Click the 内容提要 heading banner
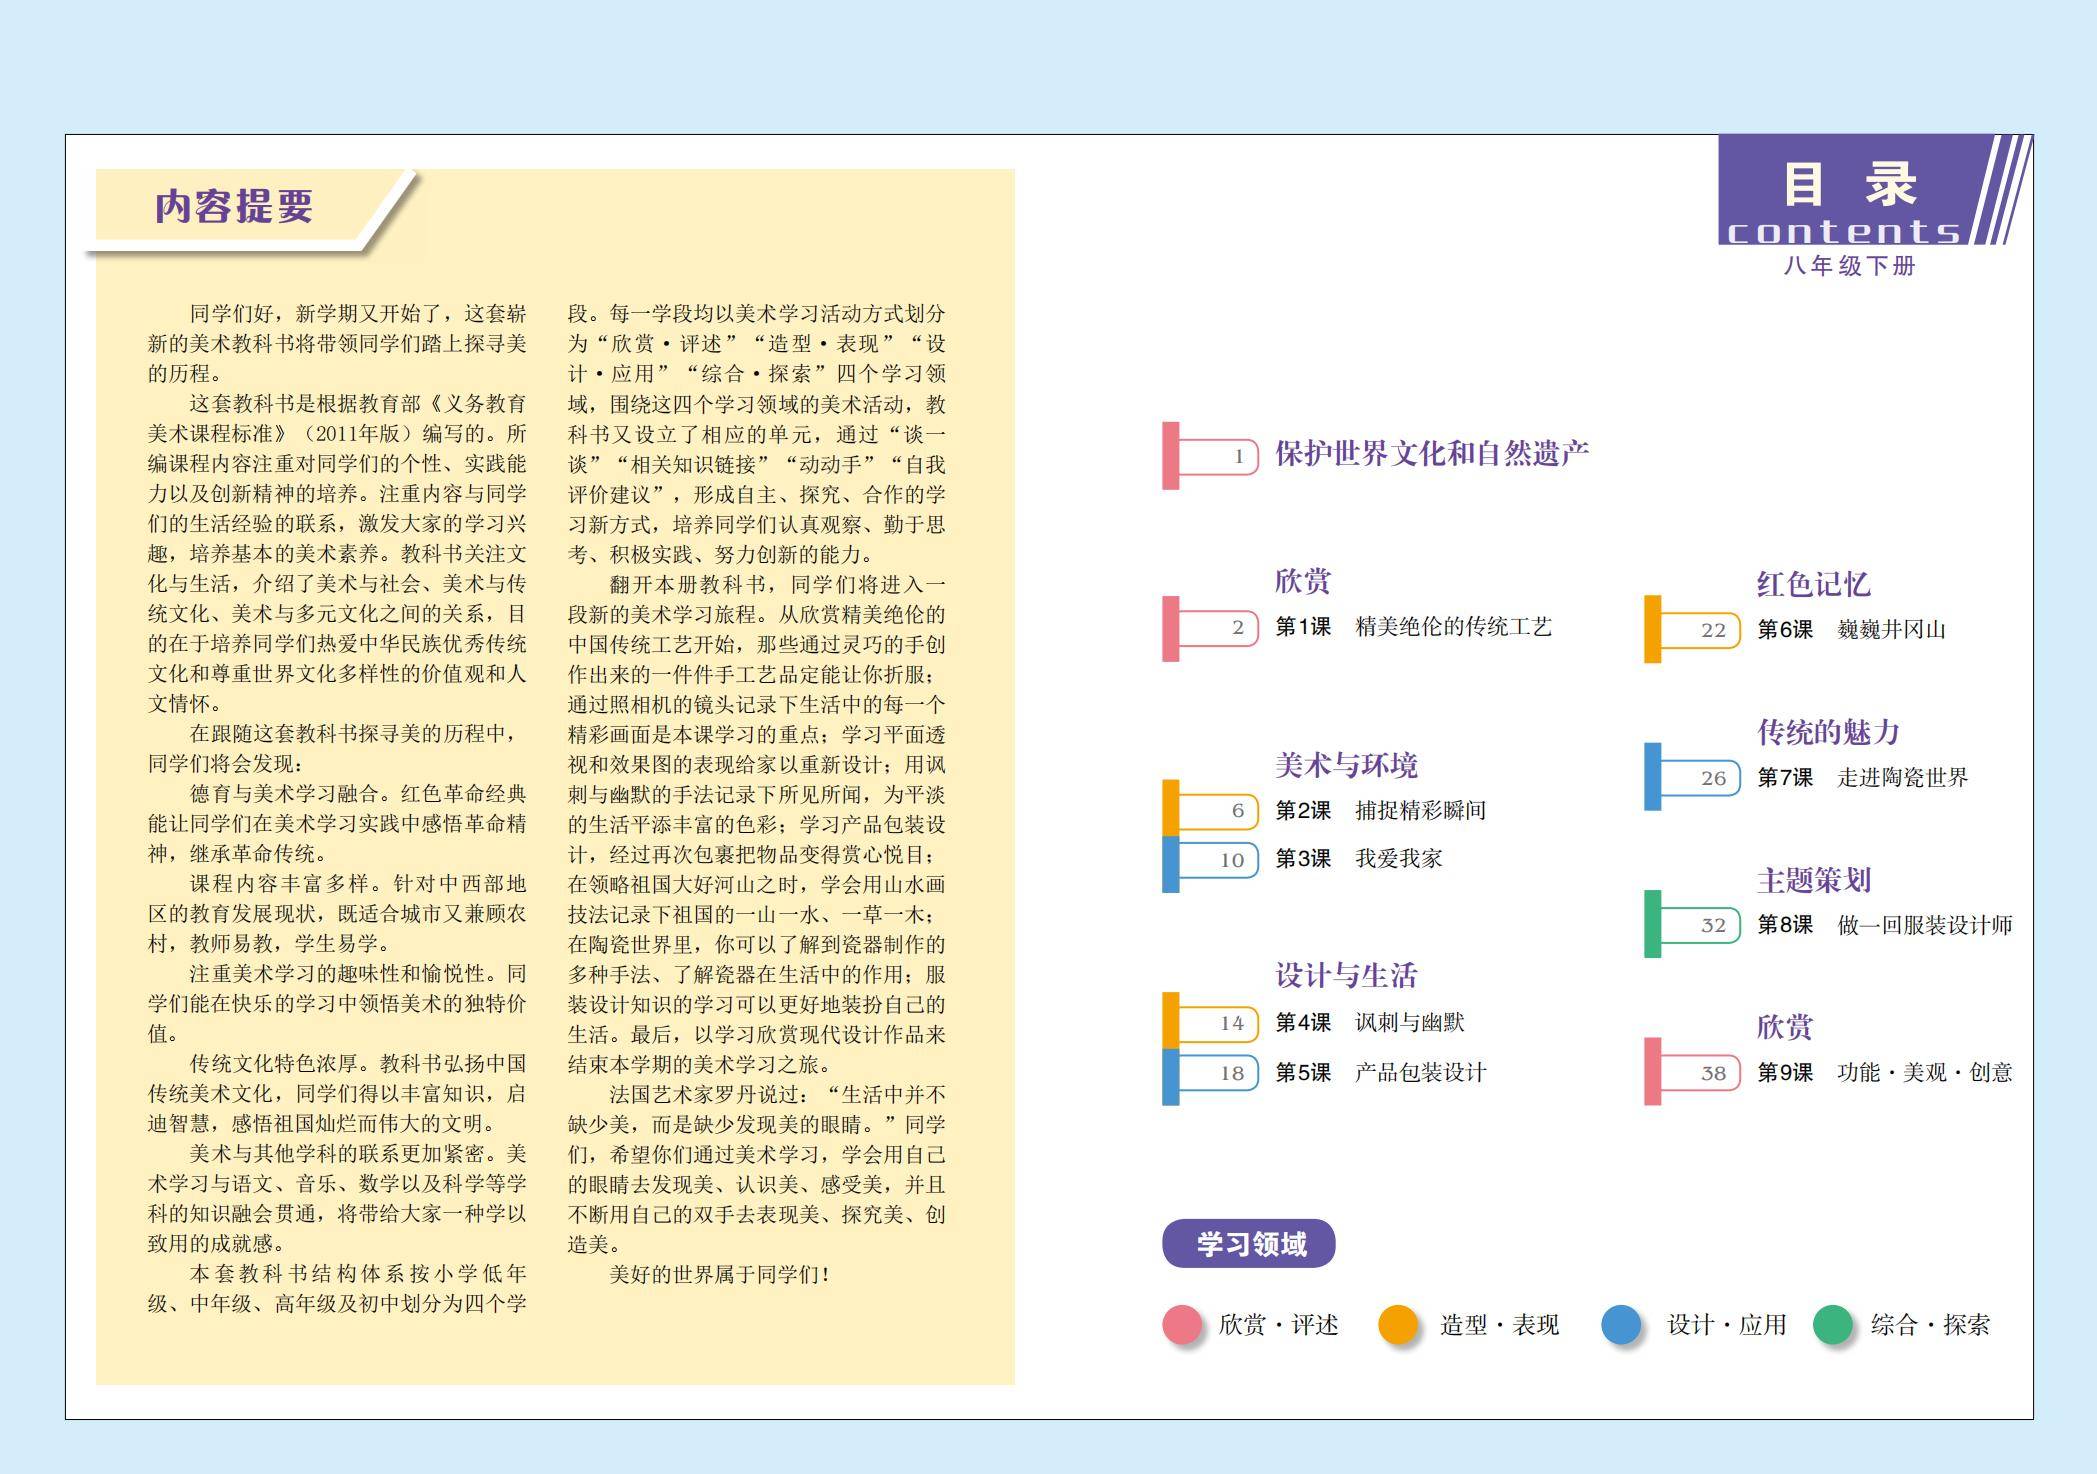This screenshot has height=1474, width=2097. (x=234, y=207)
